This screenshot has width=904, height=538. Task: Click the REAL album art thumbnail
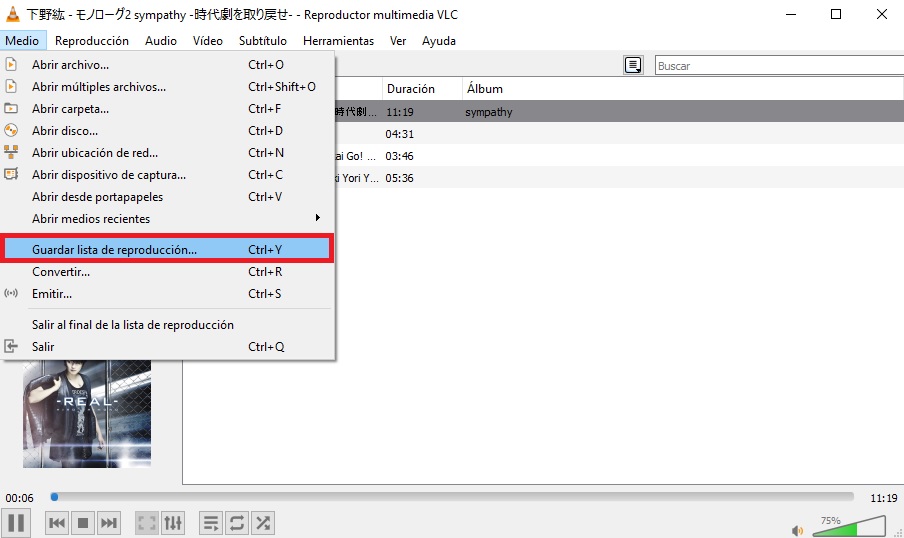(x=87, y=413)
